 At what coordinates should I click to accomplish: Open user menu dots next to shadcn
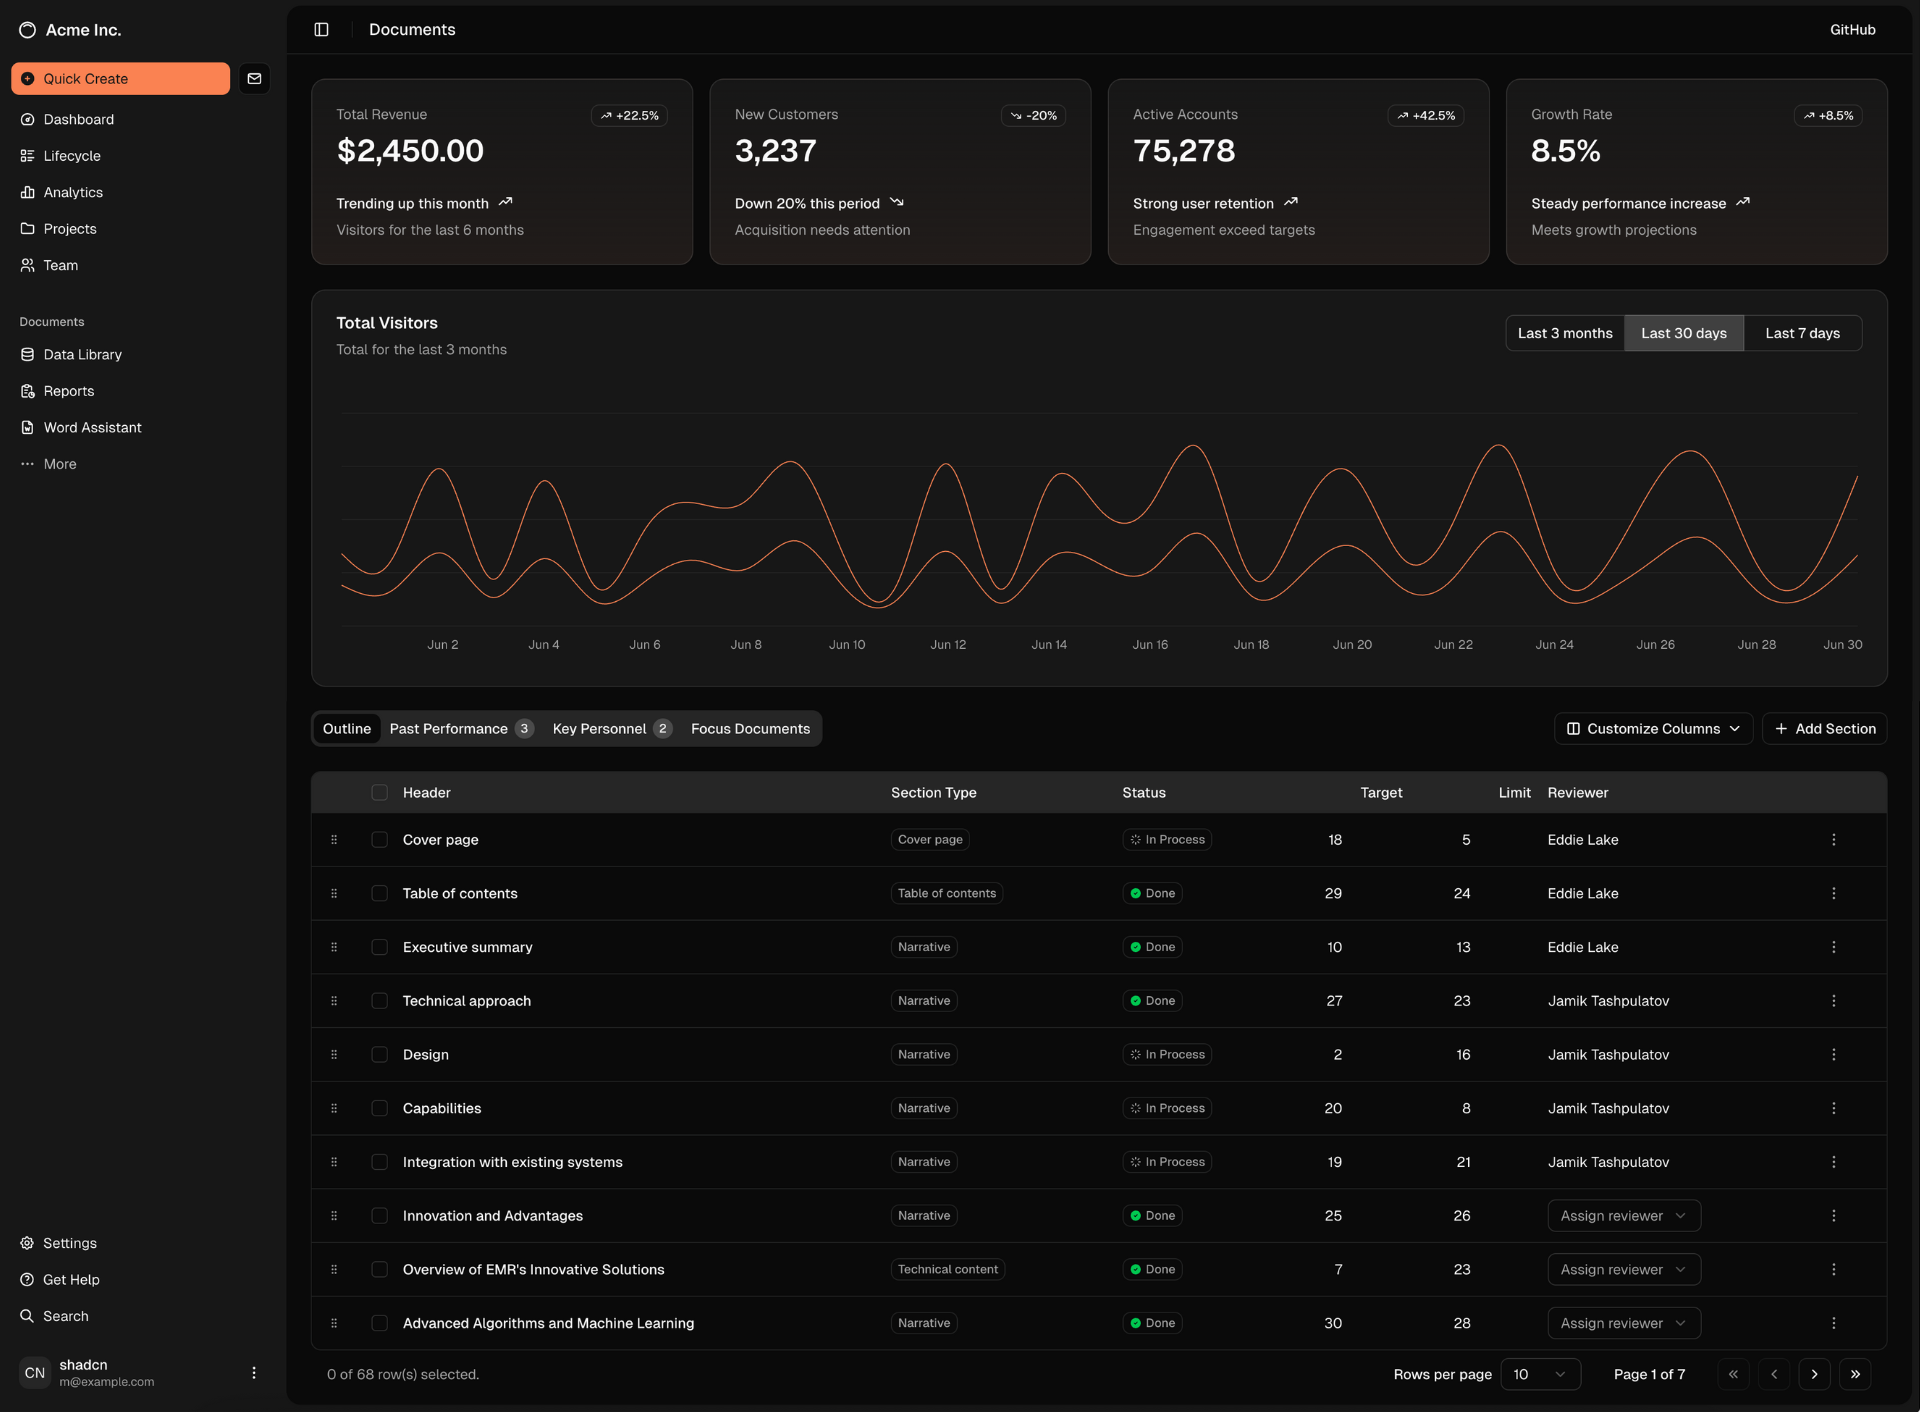click(x=254, y=1373)
